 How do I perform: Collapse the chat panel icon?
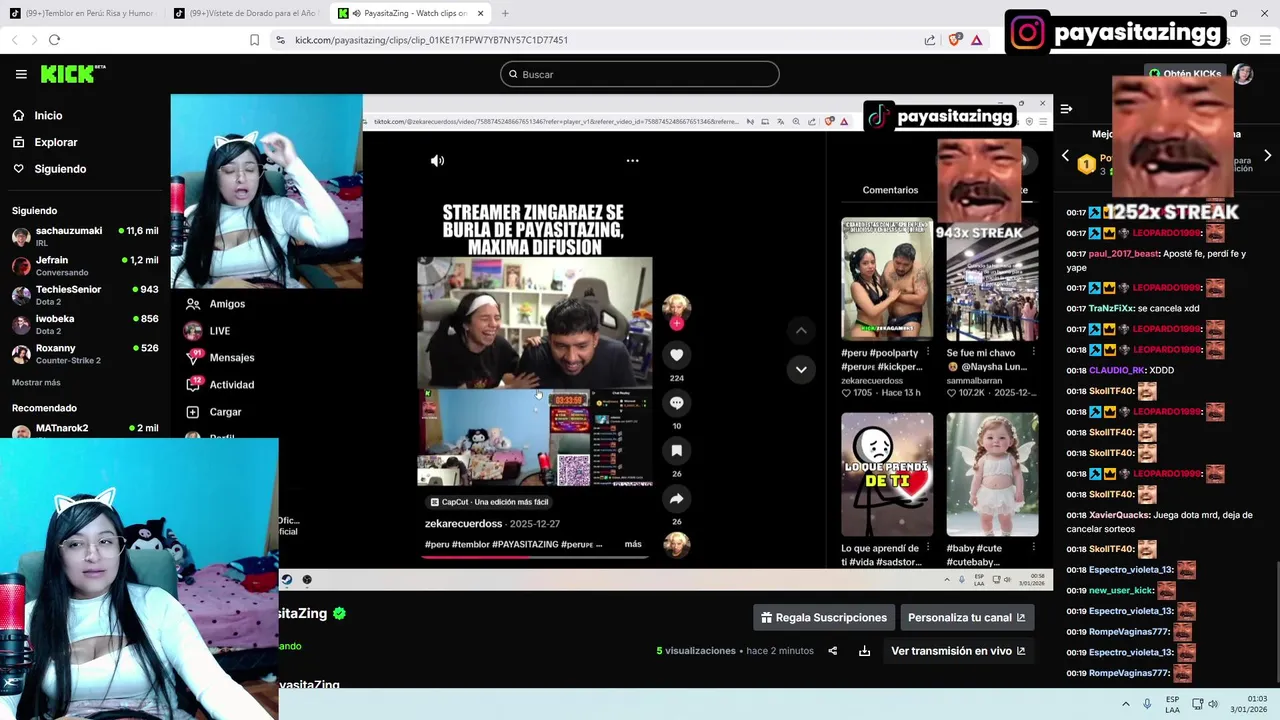click(x=1066, y=109)
